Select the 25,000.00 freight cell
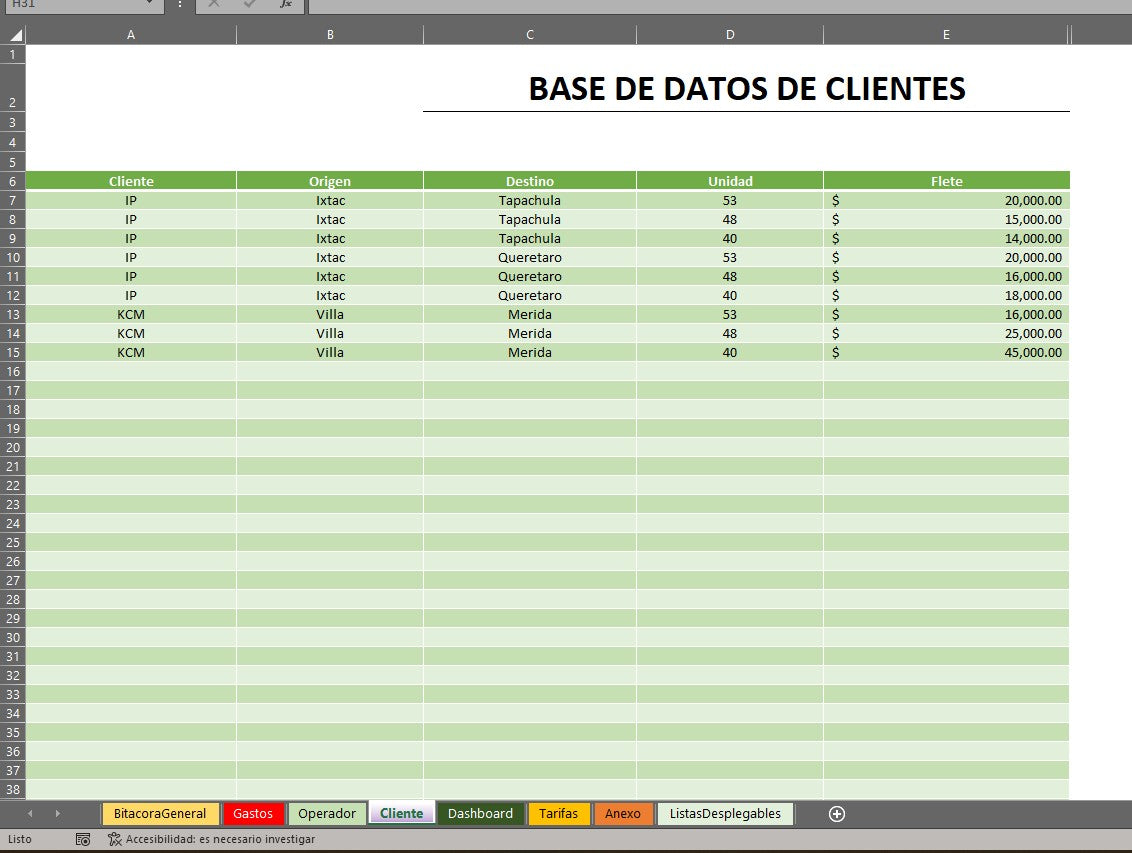The height and width of the screenshot is (853, 1132). click(946, 333)
